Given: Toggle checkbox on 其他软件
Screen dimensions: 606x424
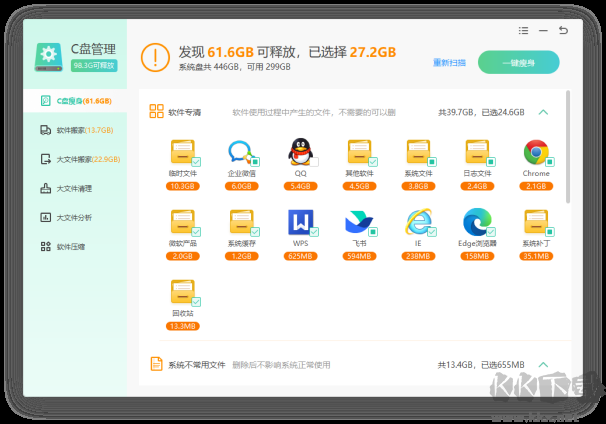Looking at the screenshot, I should point(373,162).
